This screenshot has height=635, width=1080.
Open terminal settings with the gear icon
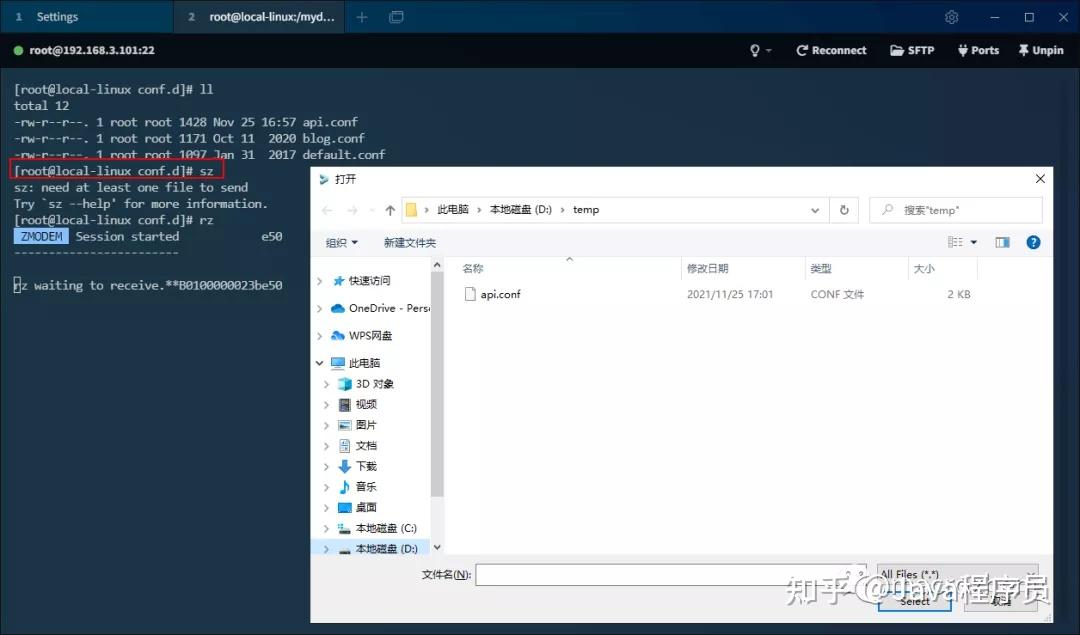coord(951,17)
